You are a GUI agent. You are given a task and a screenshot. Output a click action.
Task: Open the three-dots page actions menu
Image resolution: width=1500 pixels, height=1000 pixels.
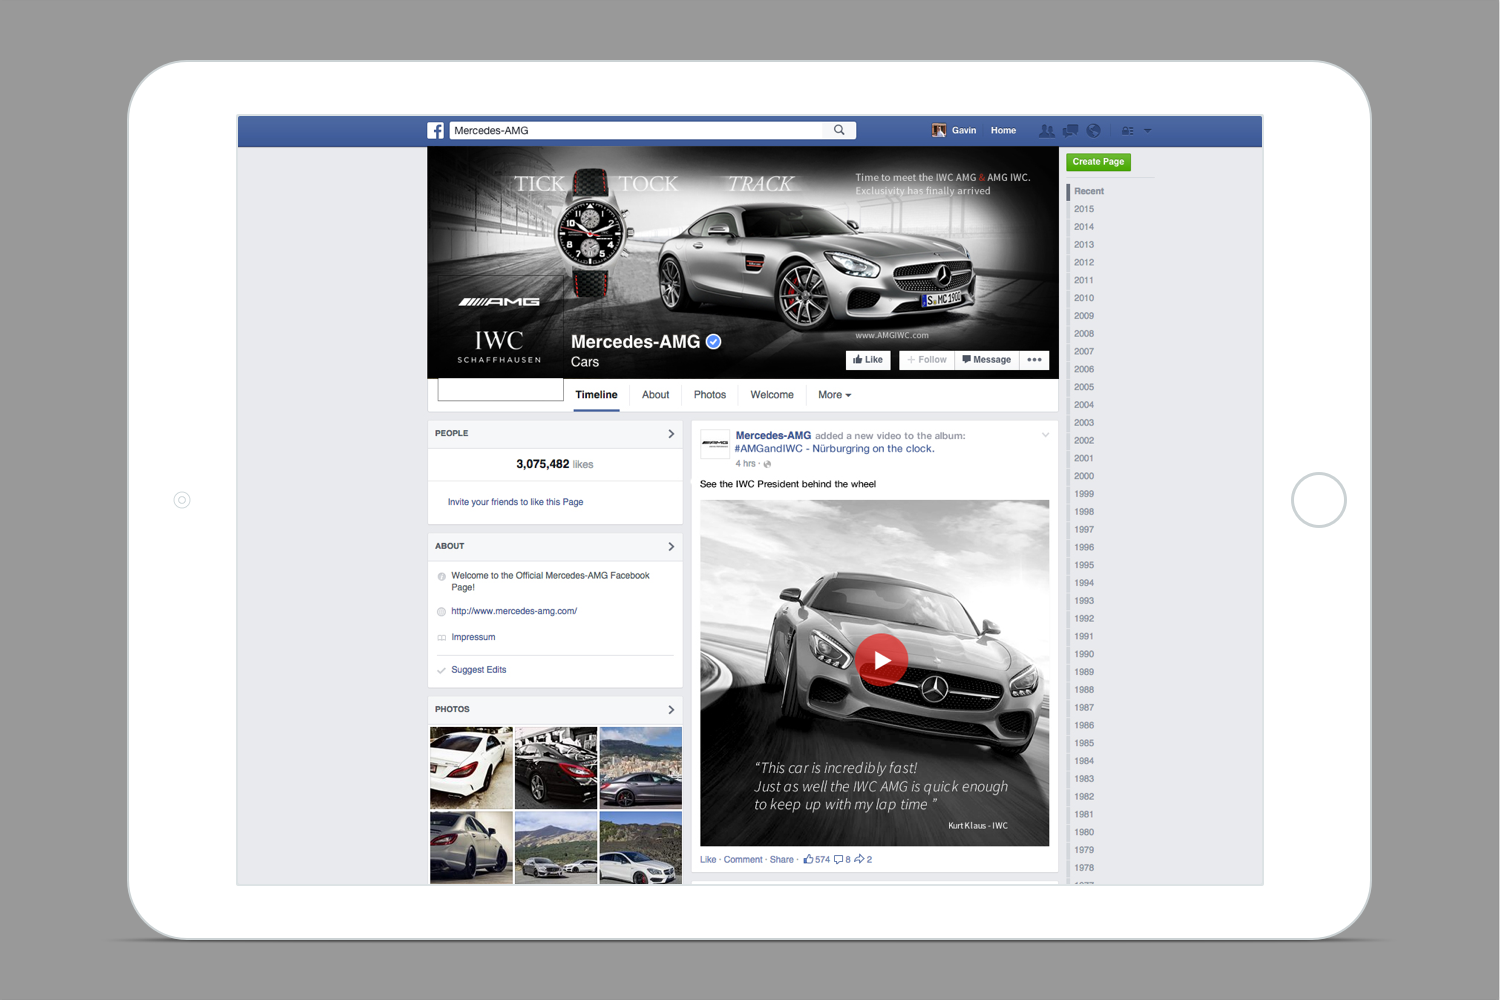click(1034, 360)
